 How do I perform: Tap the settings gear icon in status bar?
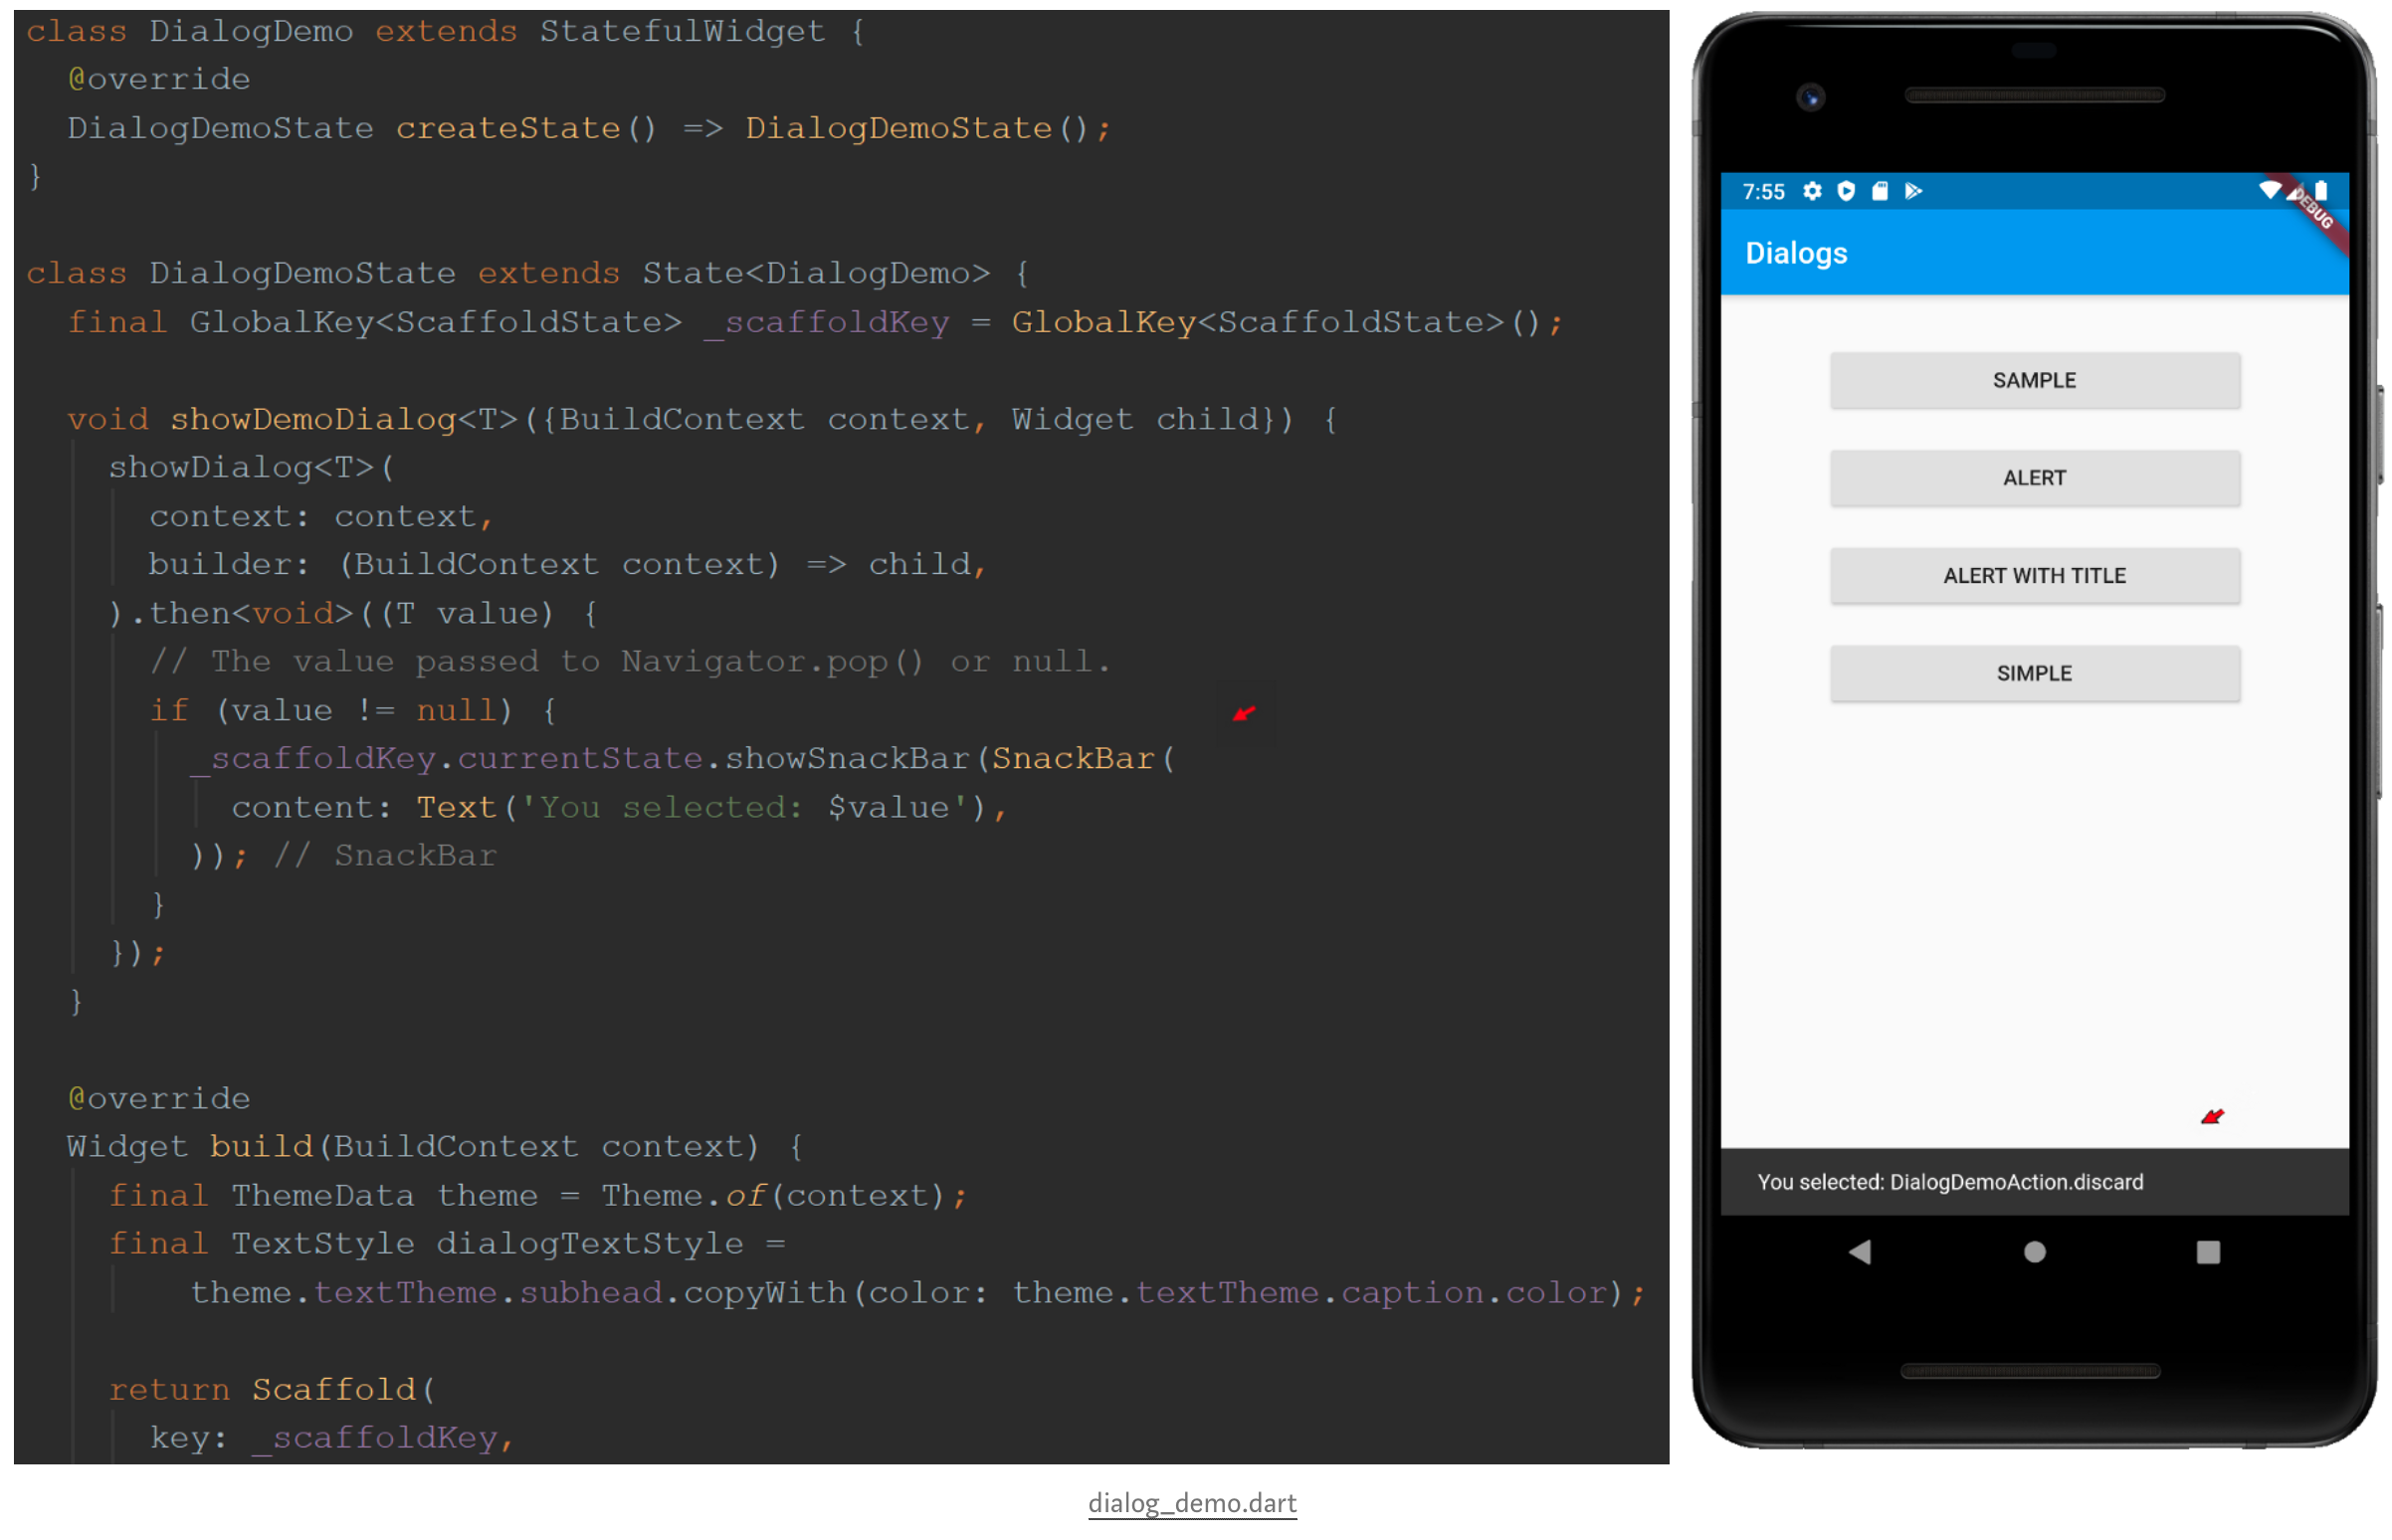[1812, 191]
